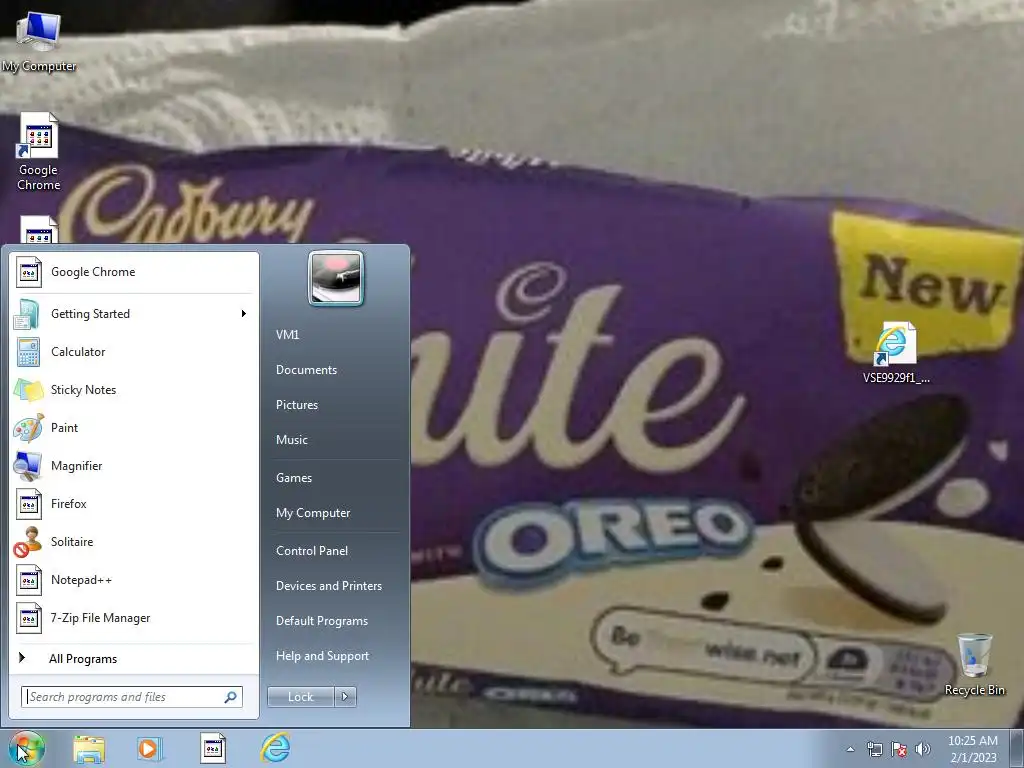Viewport: 1024px width, 768px height.
Task: Open Default Programs
Action: (336, 621)
